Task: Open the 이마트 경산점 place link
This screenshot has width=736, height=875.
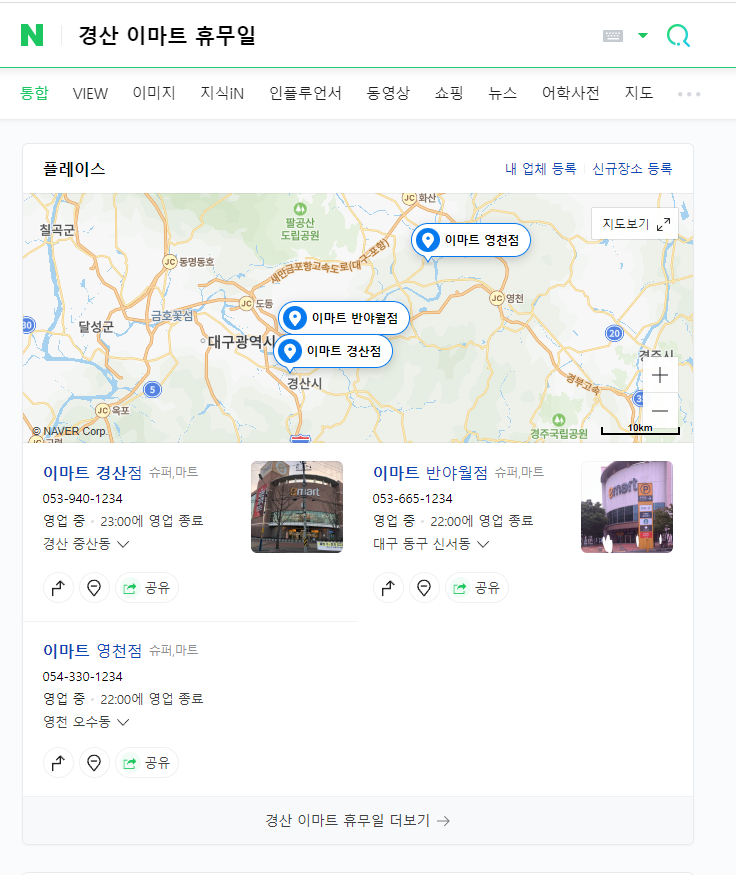Action: pyautogui.click(x=93, y=473)
